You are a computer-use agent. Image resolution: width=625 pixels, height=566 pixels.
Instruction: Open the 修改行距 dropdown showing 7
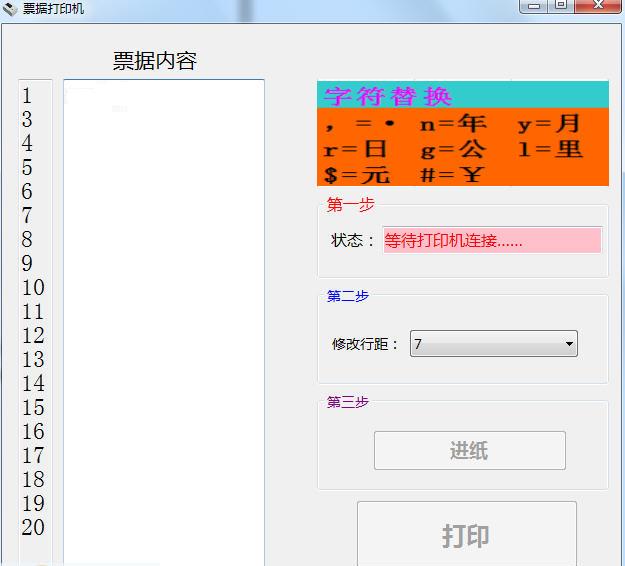pos(493,344)
